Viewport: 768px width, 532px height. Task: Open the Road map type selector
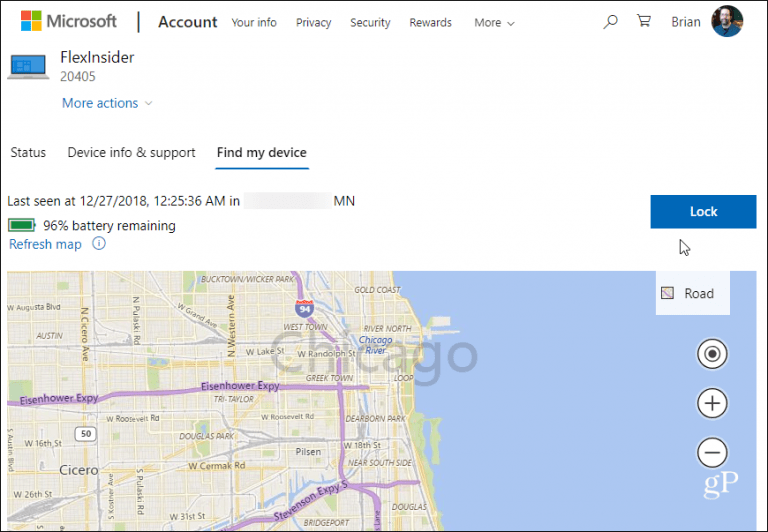point(693,293)
